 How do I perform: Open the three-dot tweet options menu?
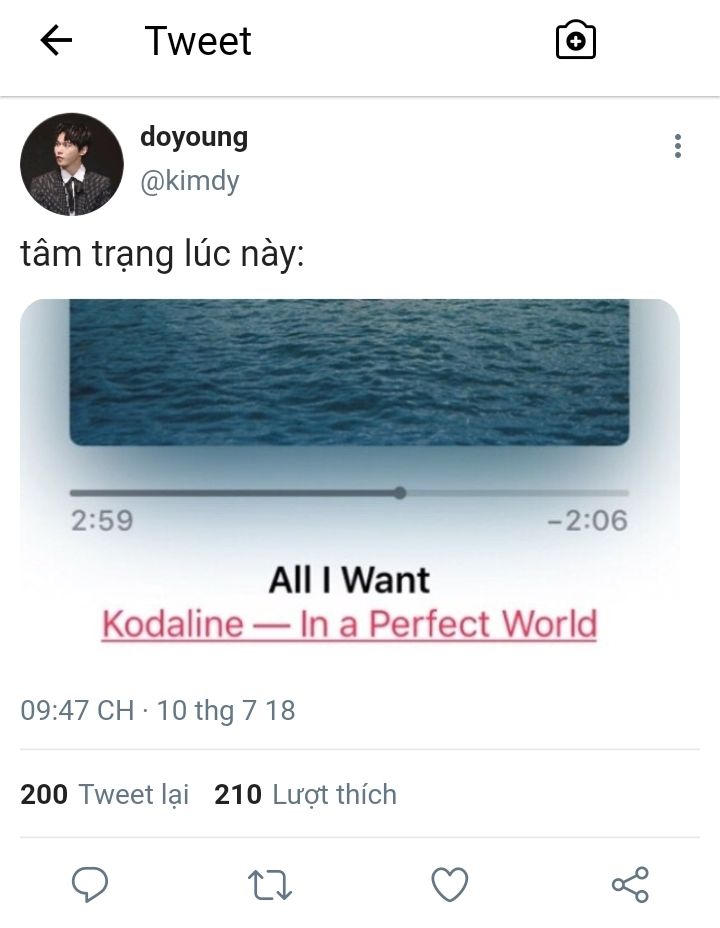678,146
